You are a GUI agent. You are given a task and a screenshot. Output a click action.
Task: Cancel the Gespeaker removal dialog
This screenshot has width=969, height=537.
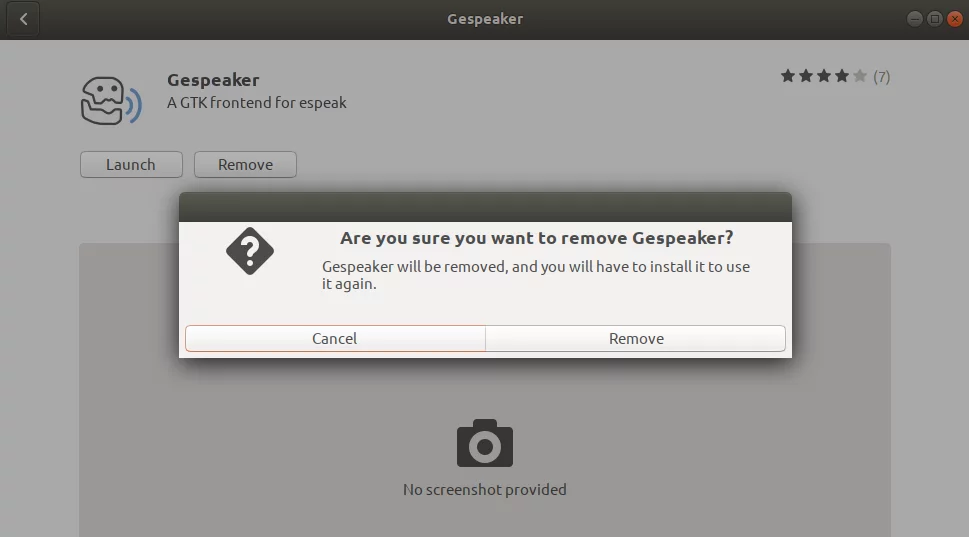click(335, 339)
